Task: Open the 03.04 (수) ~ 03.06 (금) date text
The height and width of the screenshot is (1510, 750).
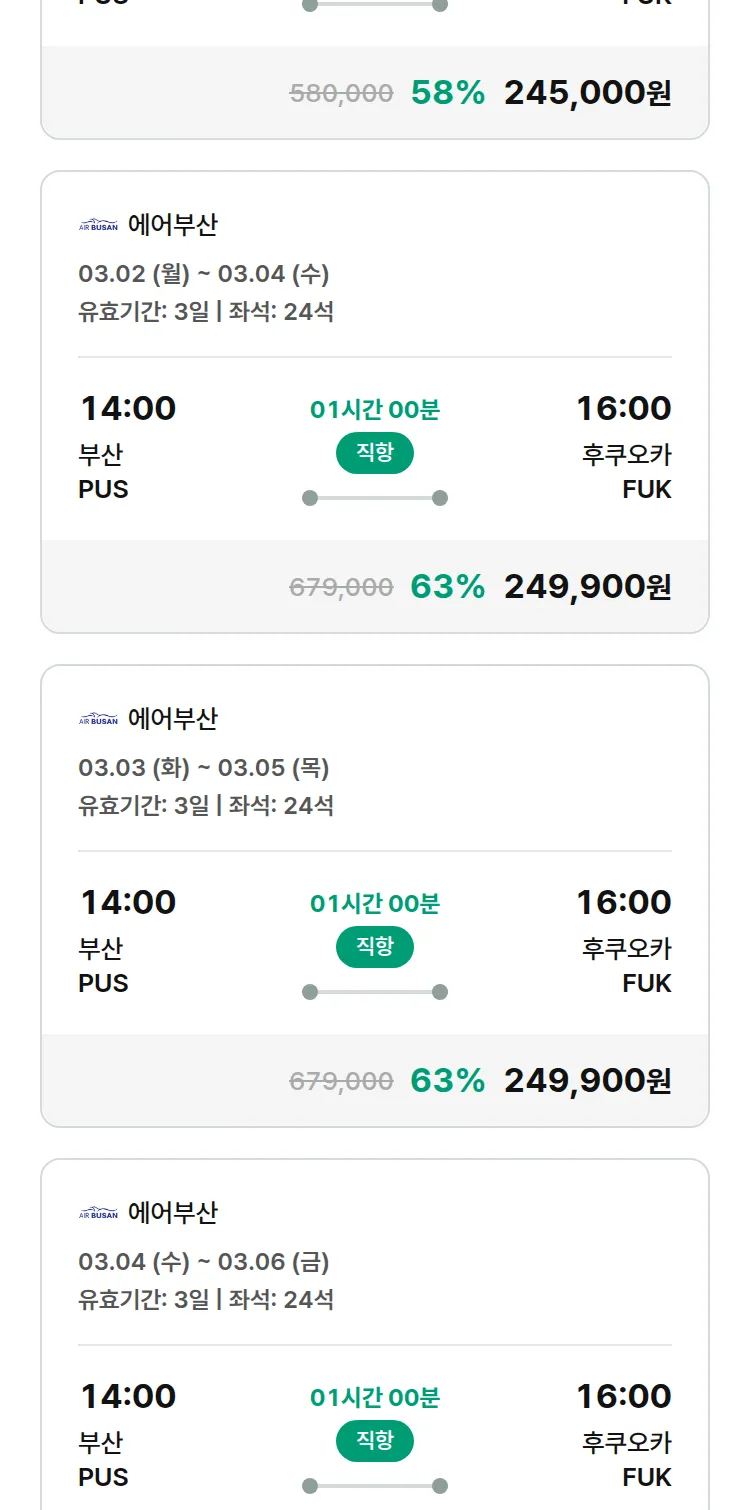Action: point(204,1262)
